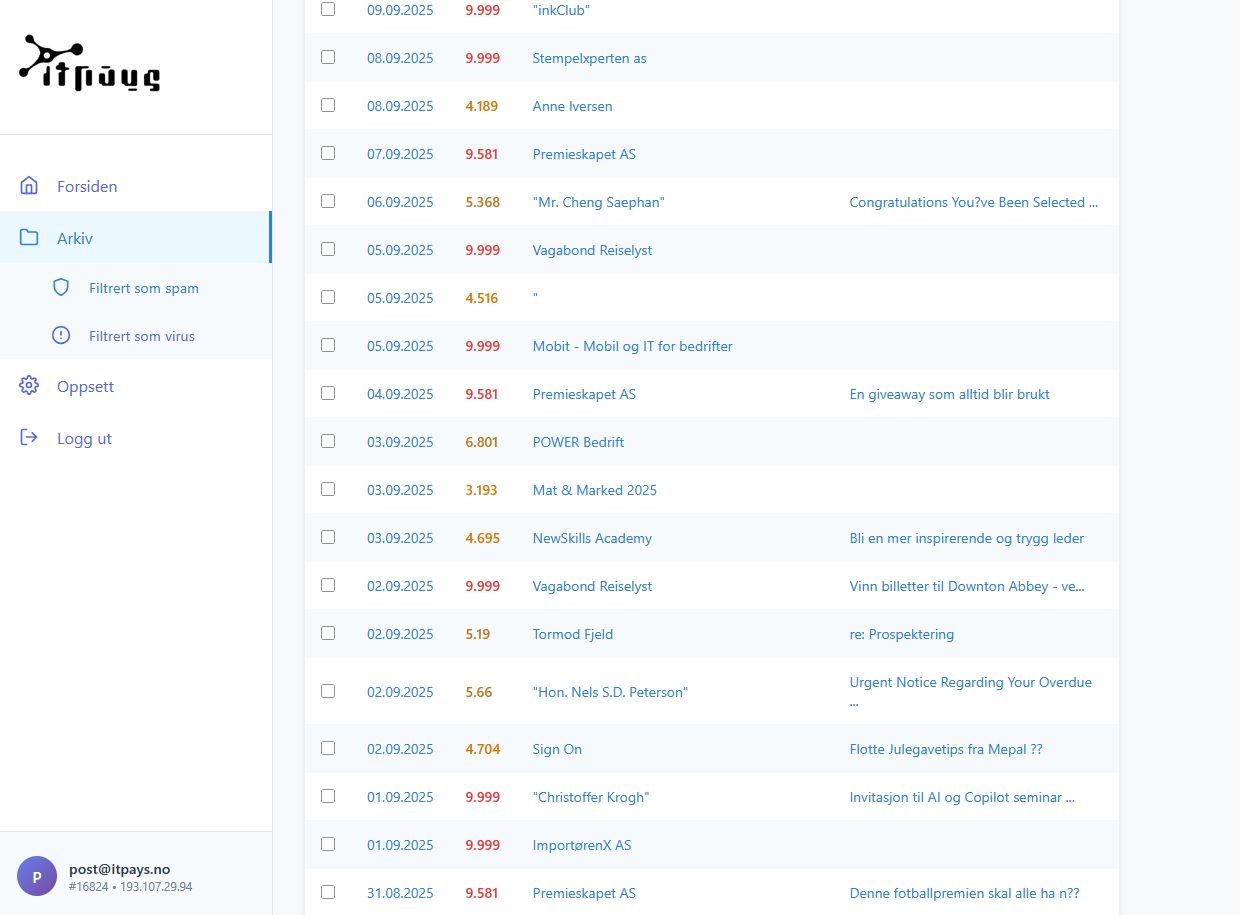Open "En giveaway som alltid blir brukt"

click(x=949, y=394)
